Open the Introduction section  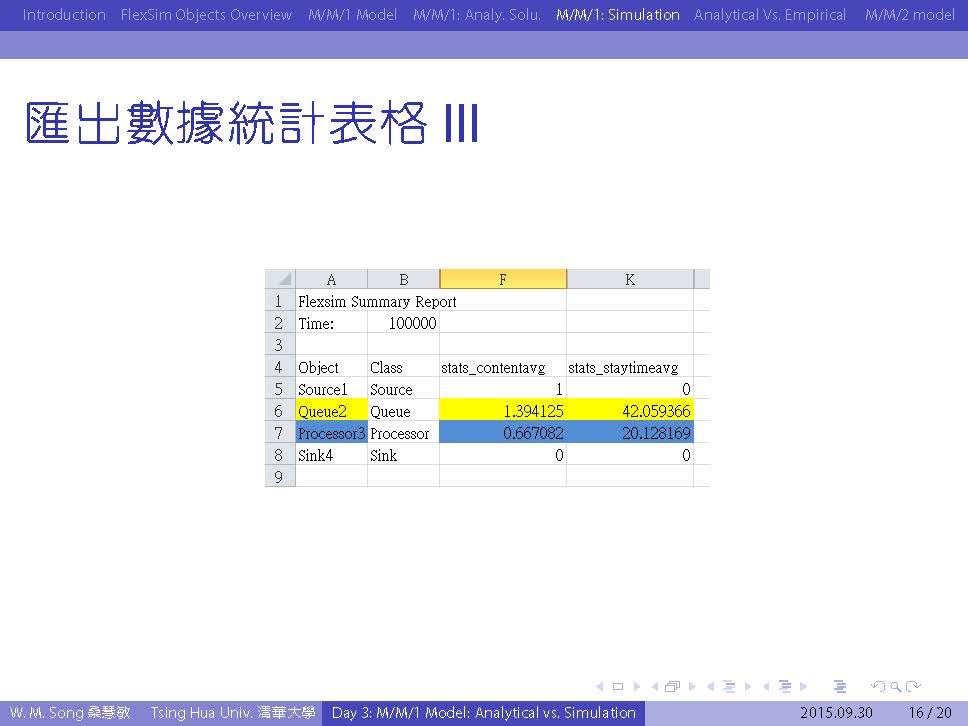[64, 15]
